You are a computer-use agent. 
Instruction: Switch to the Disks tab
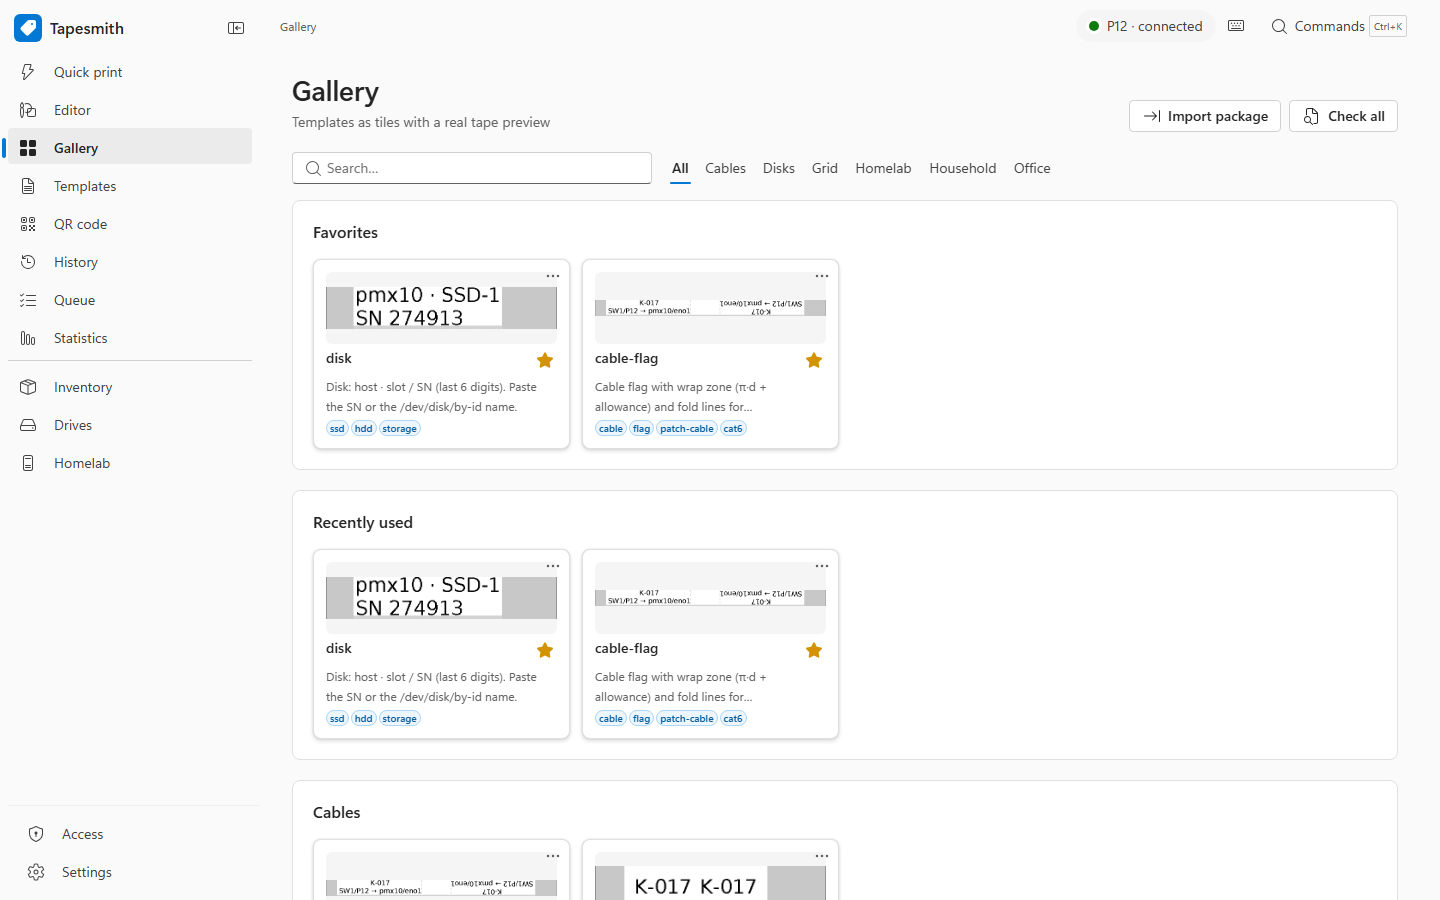778,168
